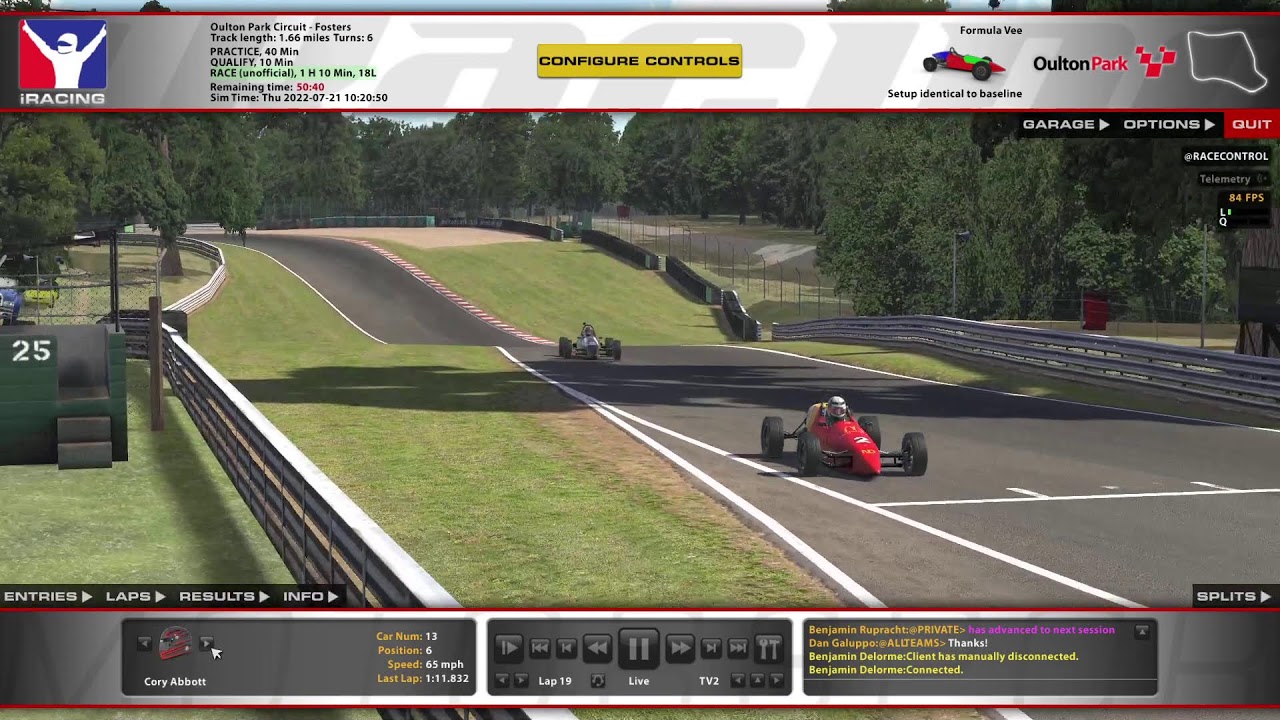Screen dimensions: 1280x720
Task: Jump to replay start with the skip-to-beginning button
Action: (x=539, y=648)
